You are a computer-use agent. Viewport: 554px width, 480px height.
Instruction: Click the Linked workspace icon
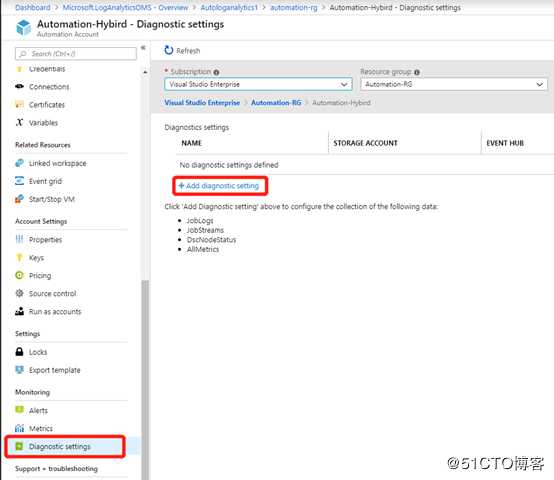19,163
